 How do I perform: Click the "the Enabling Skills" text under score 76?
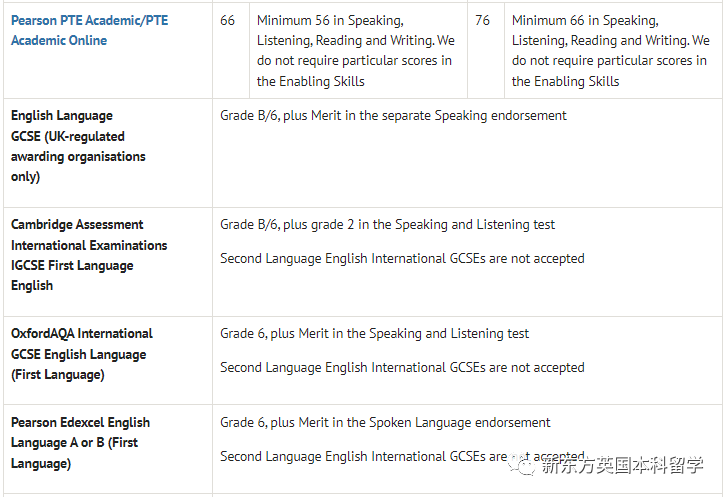coord(565,82)
